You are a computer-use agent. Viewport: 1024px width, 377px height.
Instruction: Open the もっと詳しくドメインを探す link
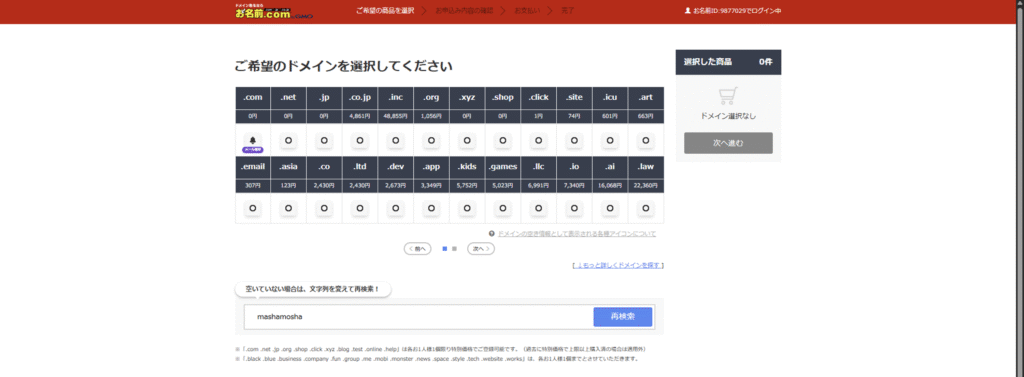(617, 265)
